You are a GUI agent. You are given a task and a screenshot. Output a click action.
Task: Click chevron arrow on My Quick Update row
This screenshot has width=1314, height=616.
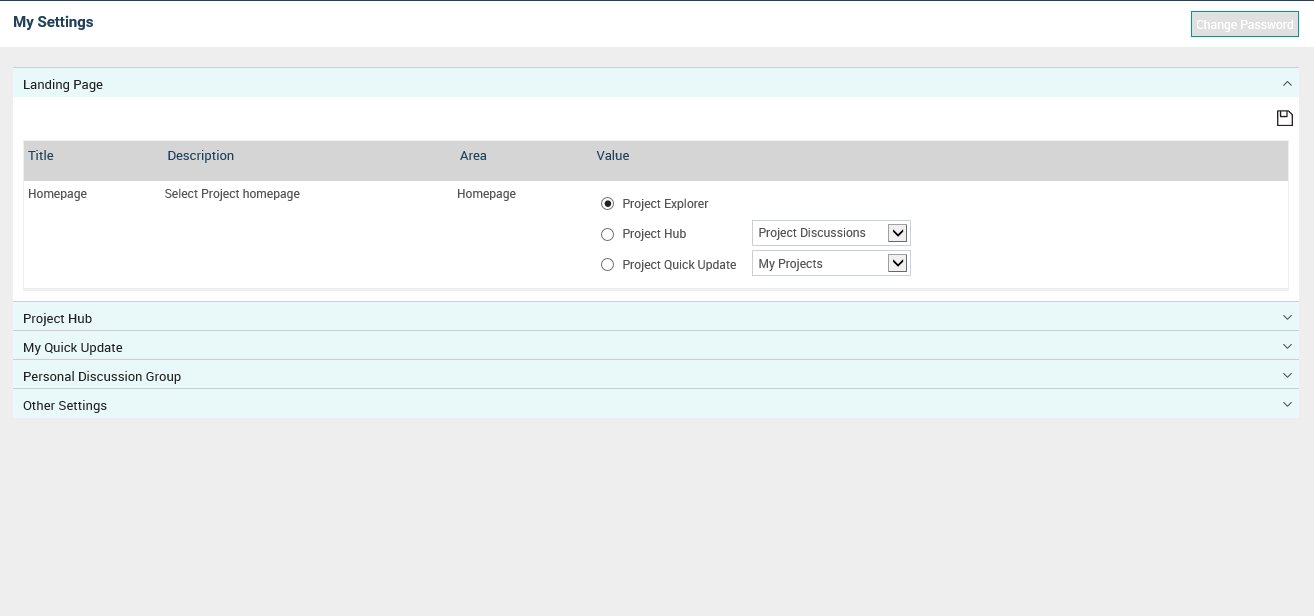pos(1287,347)
